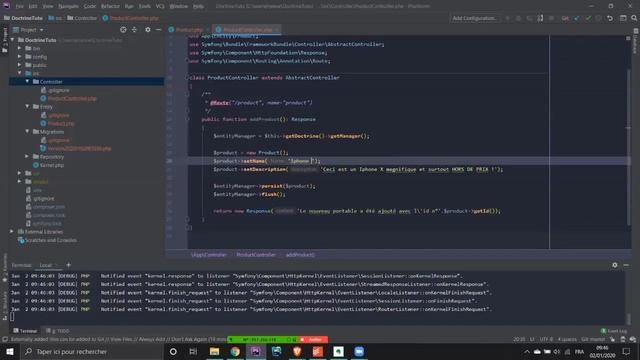Screen dimensions: 640x360
Task: Expand the config folder
Action: coord(20,57)
